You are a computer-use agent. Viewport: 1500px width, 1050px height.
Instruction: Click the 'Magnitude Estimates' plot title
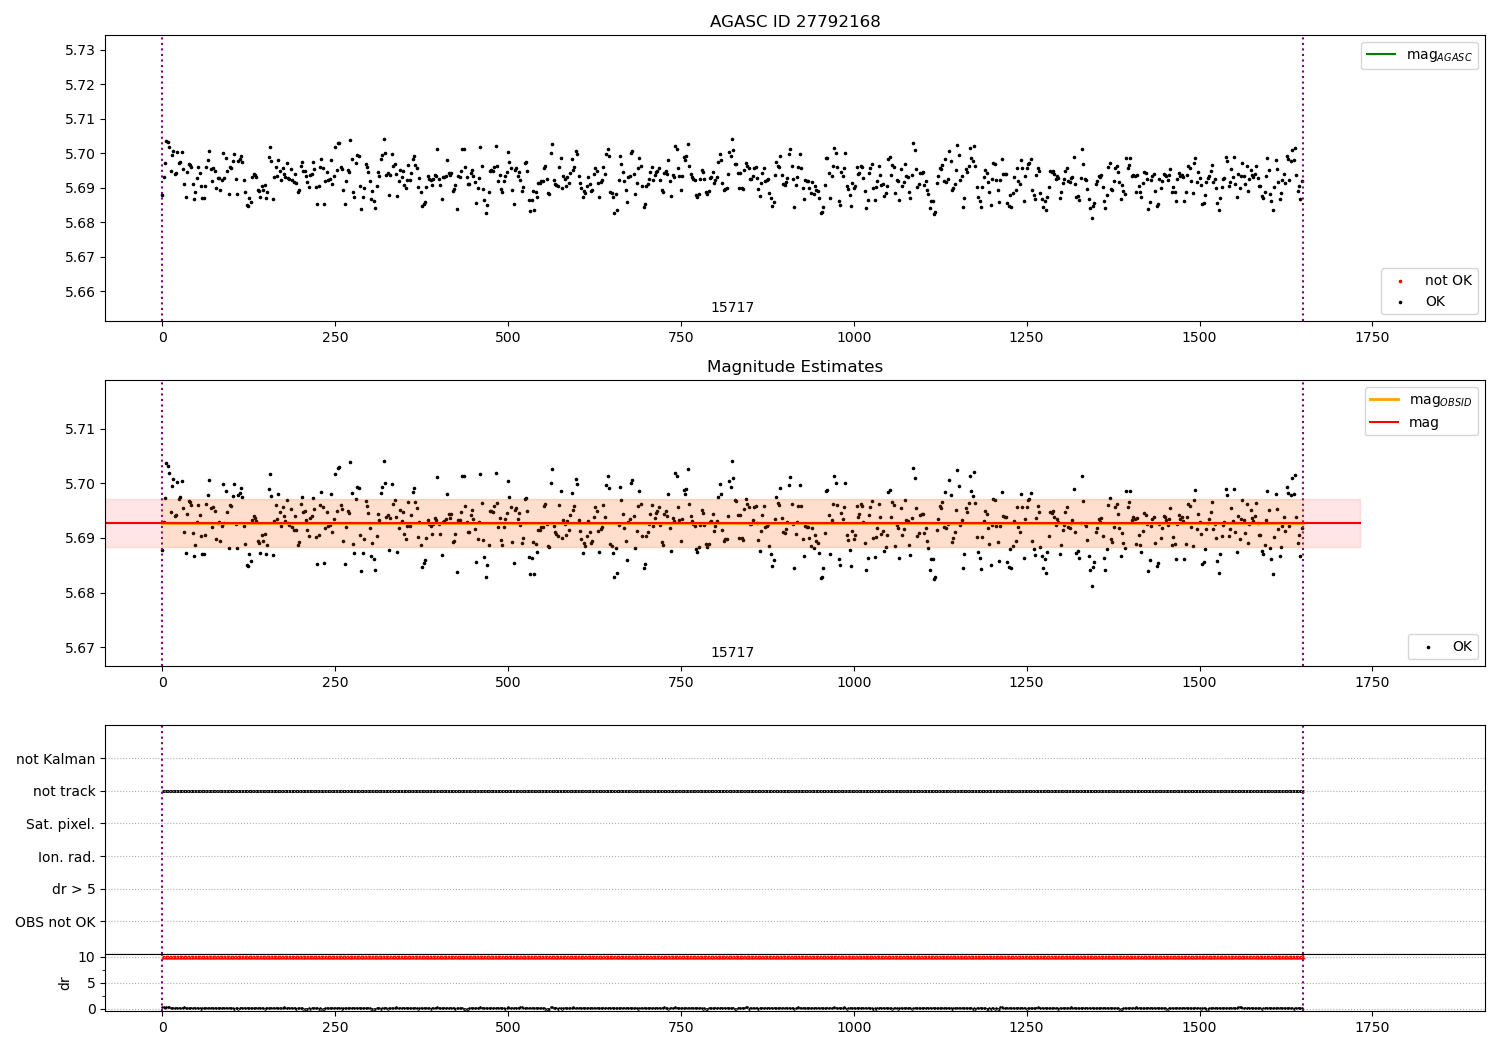pyautogui.click(x=795, y=367)
